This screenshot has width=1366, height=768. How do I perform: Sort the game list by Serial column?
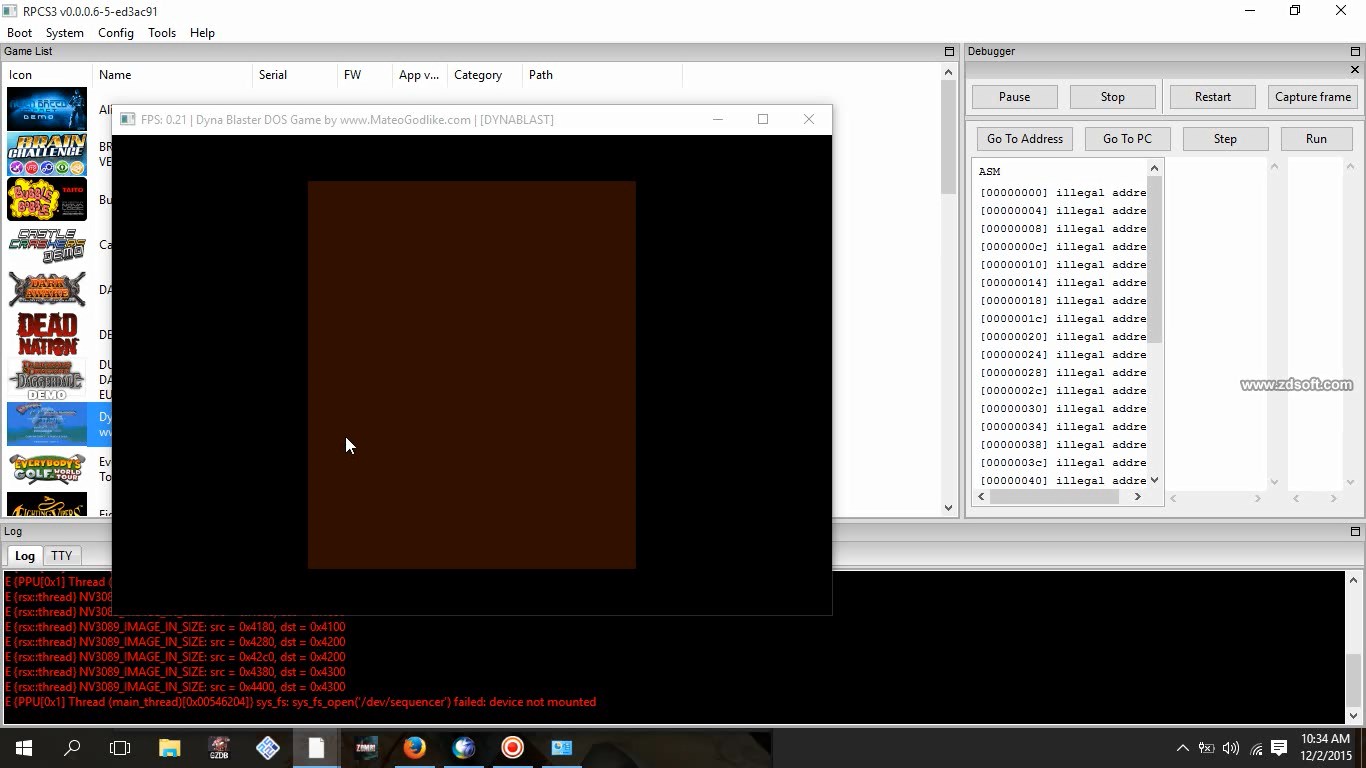[273, 75]
